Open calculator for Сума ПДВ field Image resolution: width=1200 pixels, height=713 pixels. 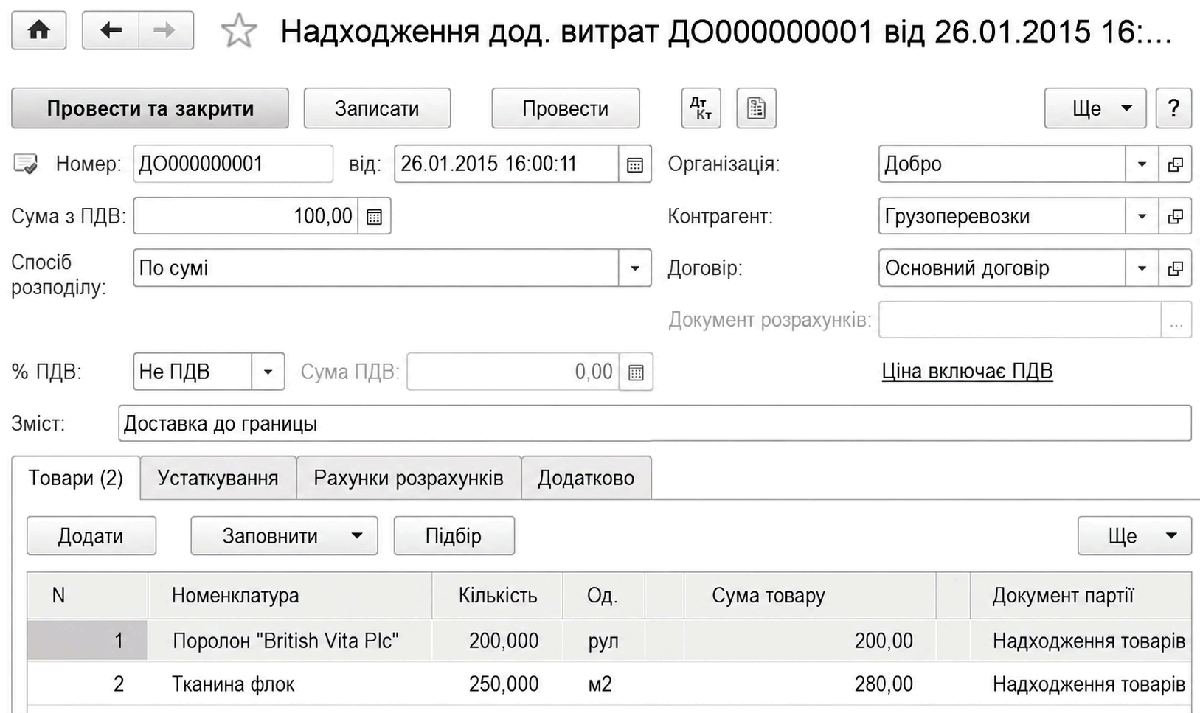pos(634,372)
